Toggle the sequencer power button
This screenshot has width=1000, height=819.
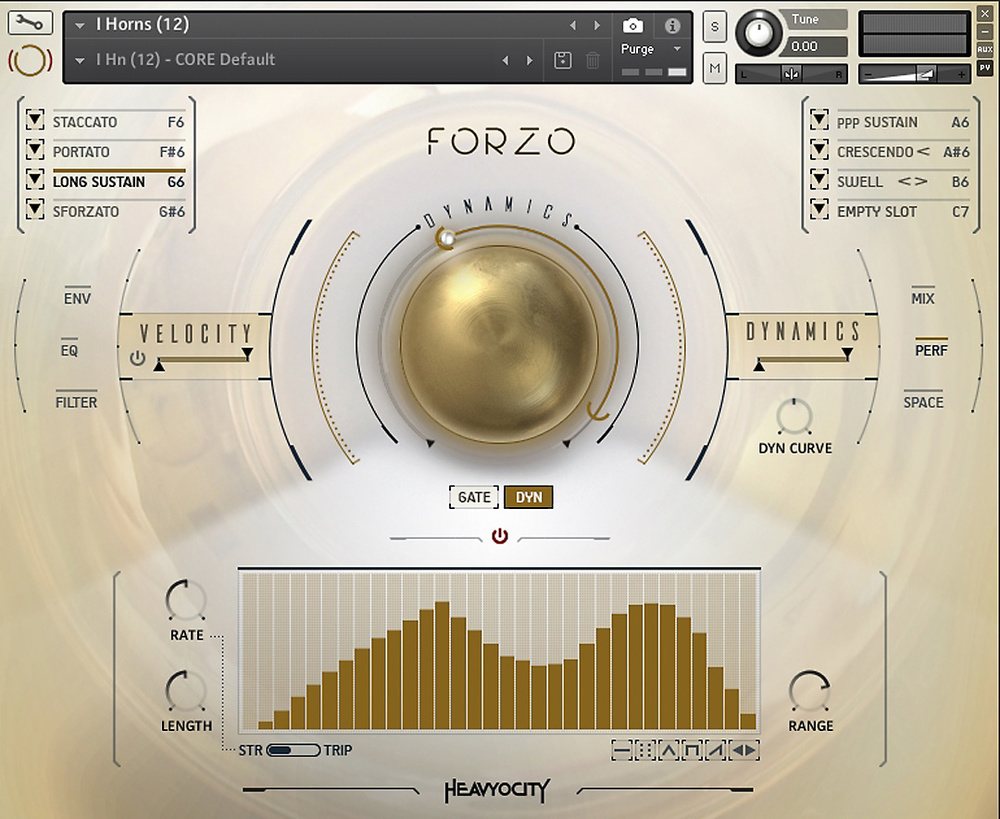point(500,537)
